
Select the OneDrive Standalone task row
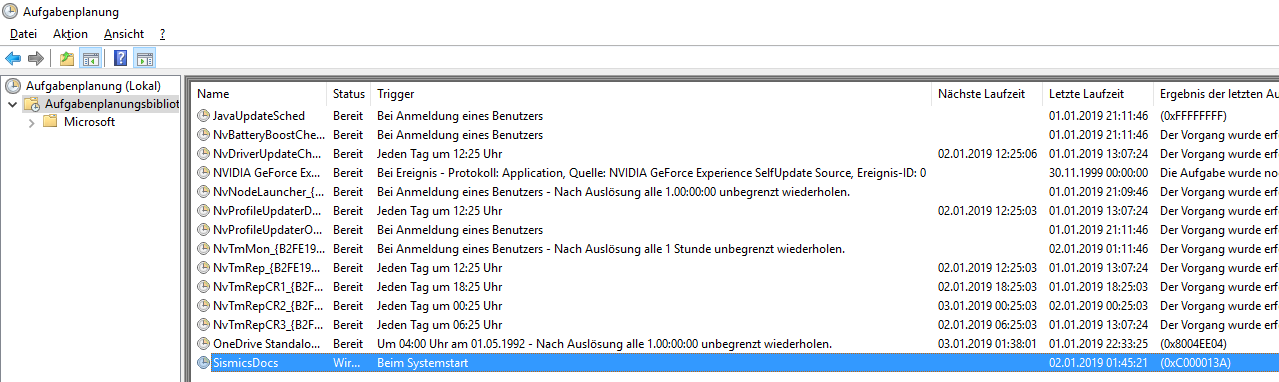[x=735, y=344]
